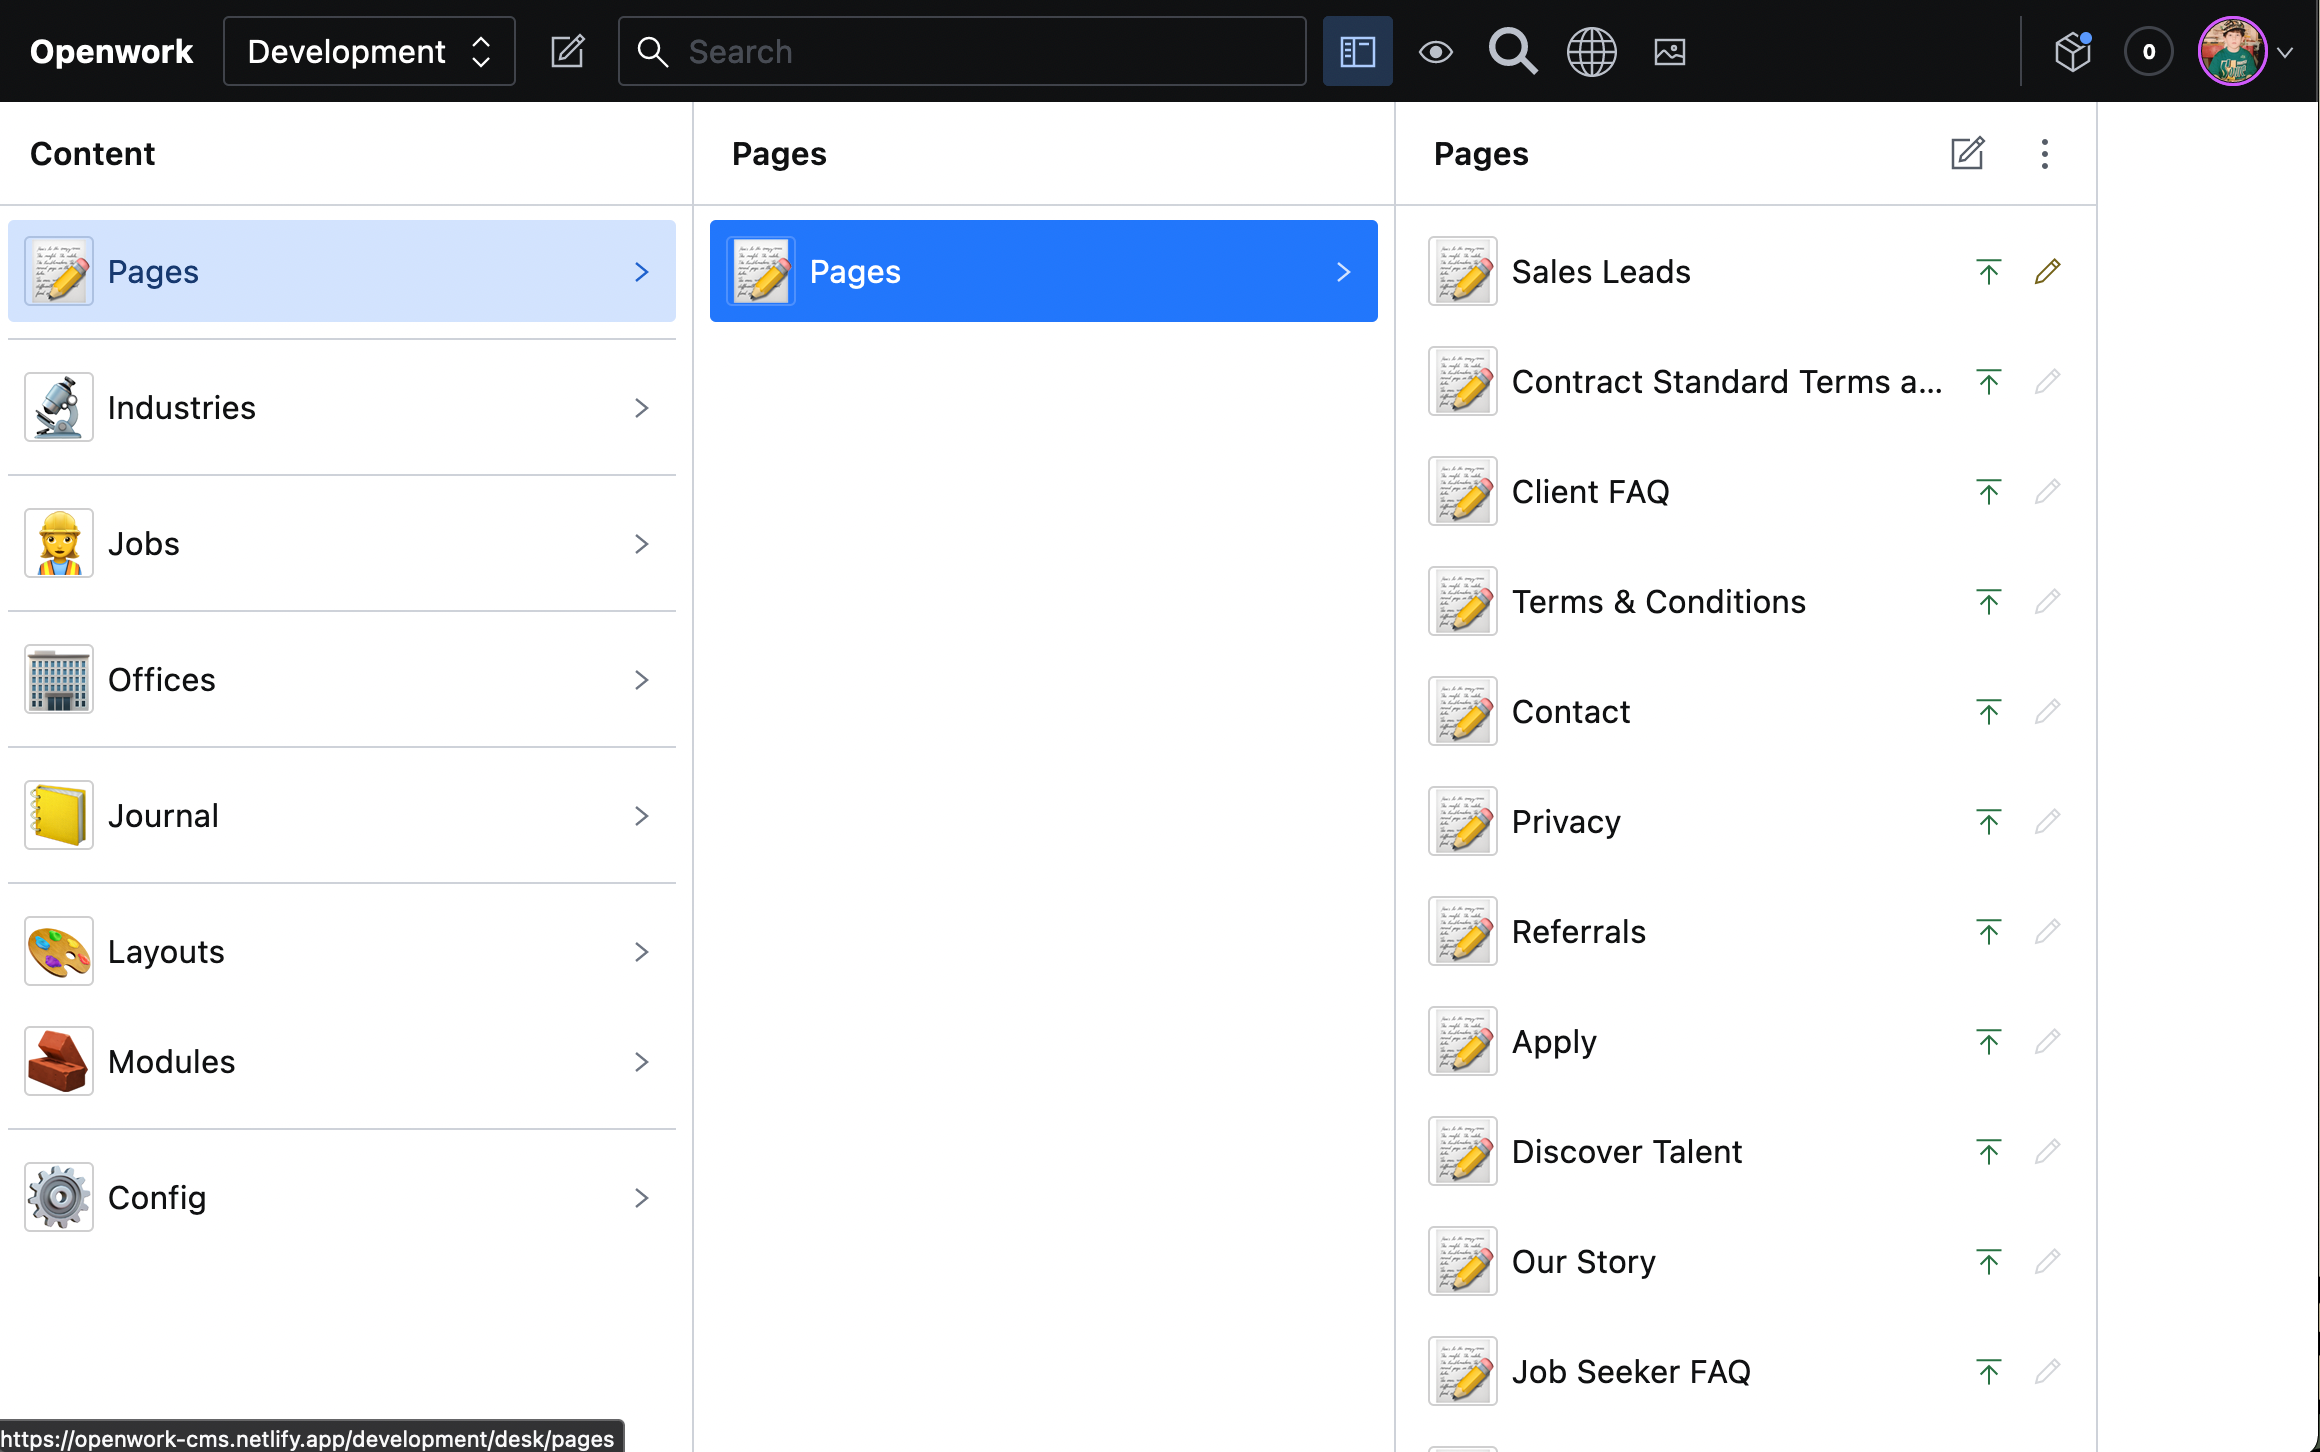
Task: Click the green publish arrow for Sales Leads
Action: [1988, 272]
